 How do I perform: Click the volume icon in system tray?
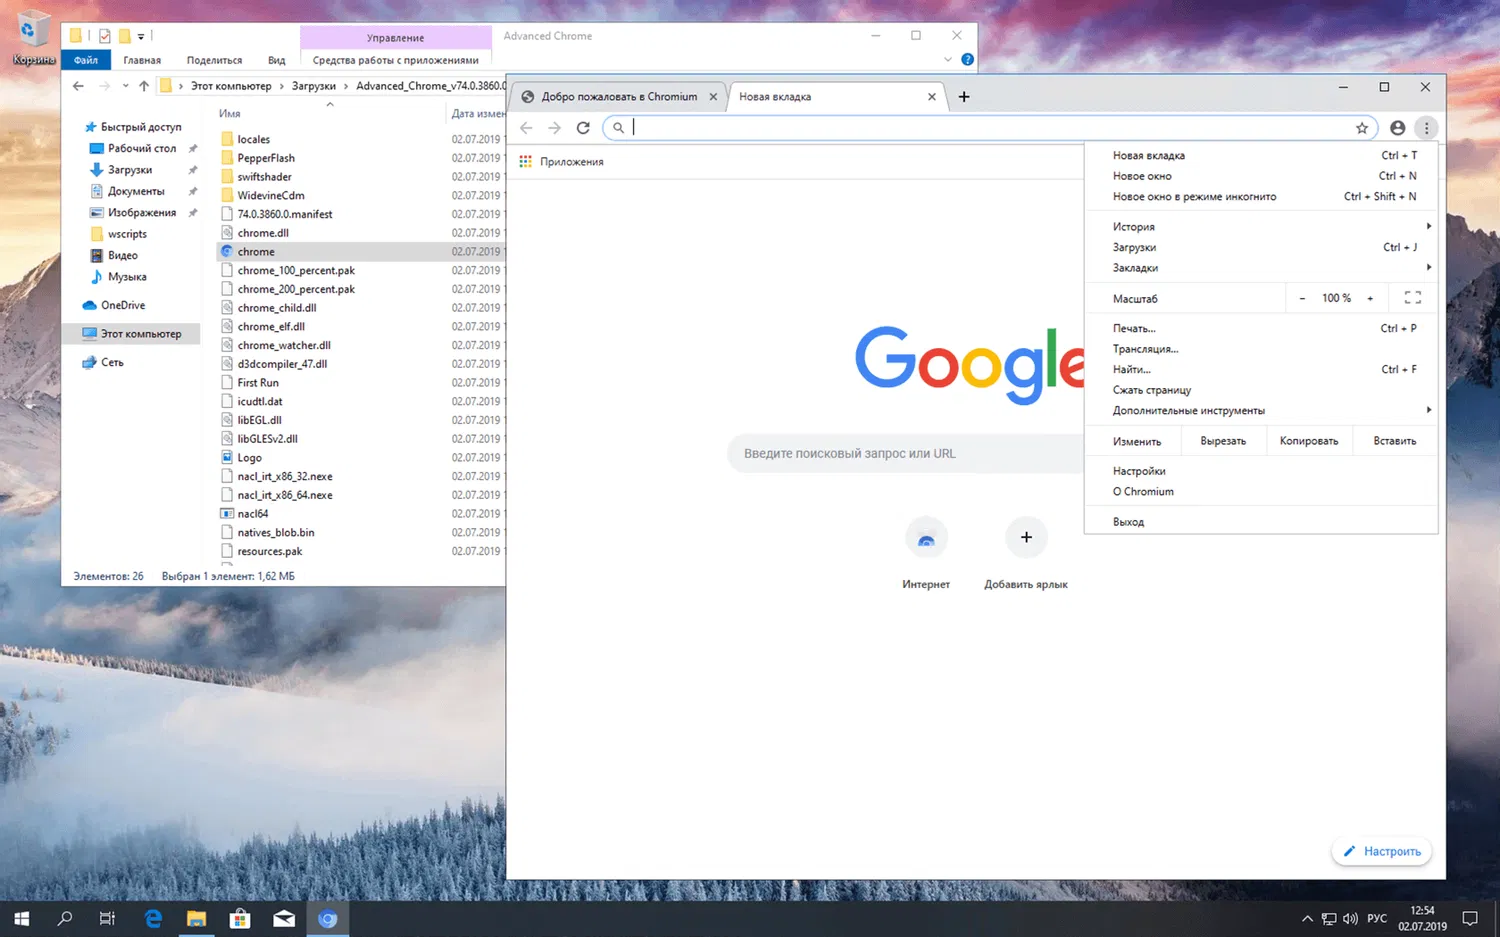(1350, 918)
